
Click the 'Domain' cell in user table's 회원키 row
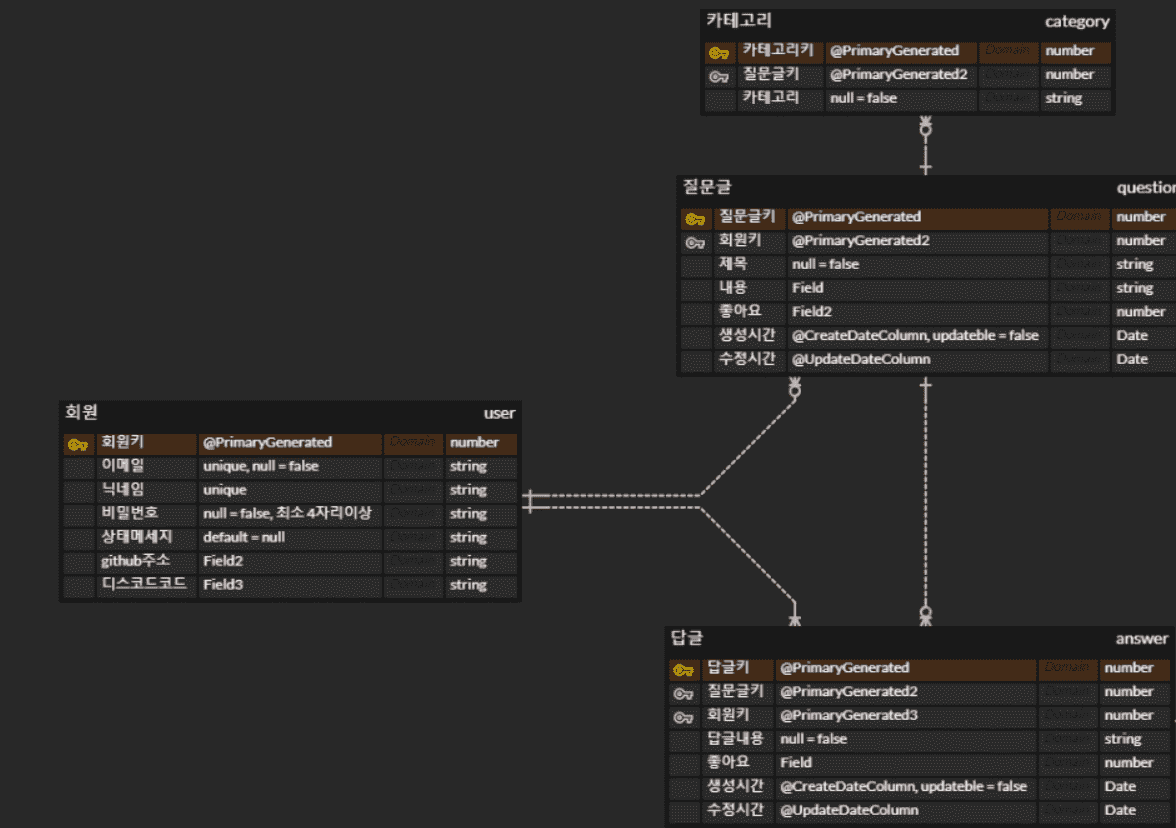[412, 442]
